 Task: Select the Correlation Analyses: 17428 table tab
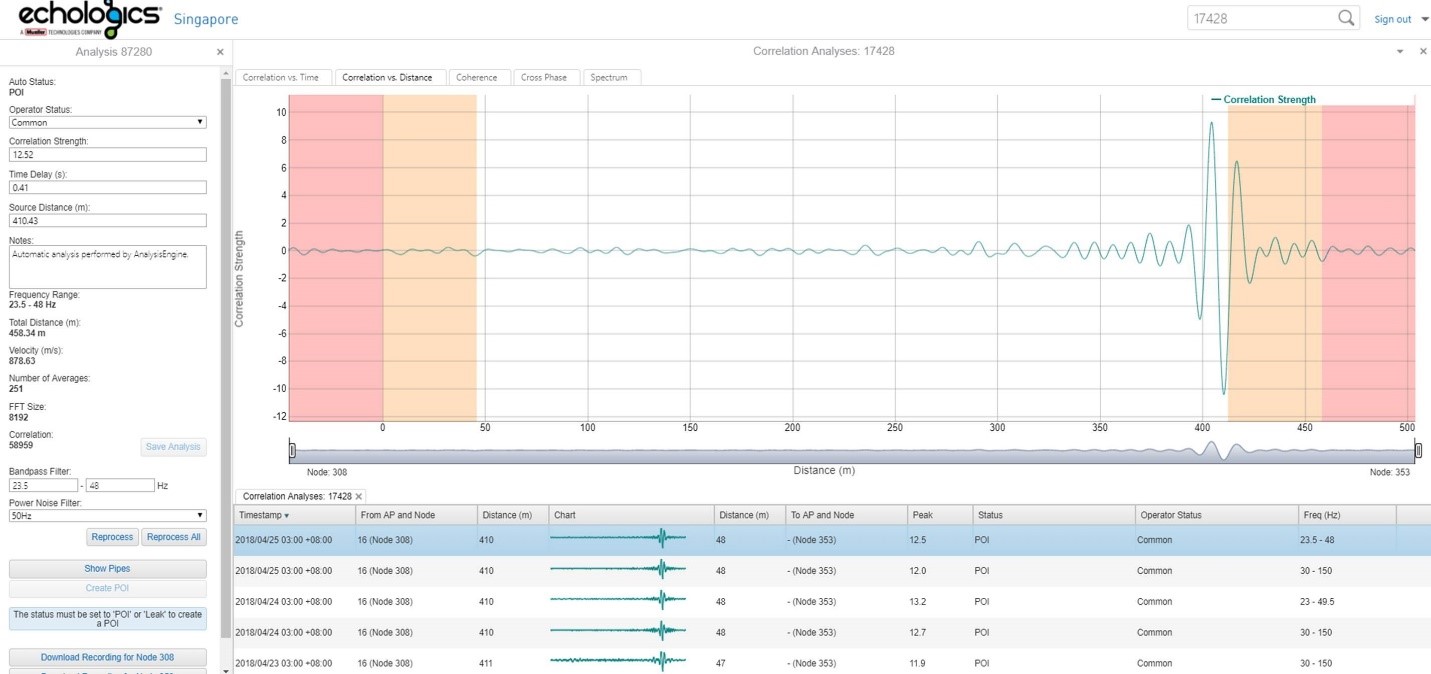tap(297, 496)
